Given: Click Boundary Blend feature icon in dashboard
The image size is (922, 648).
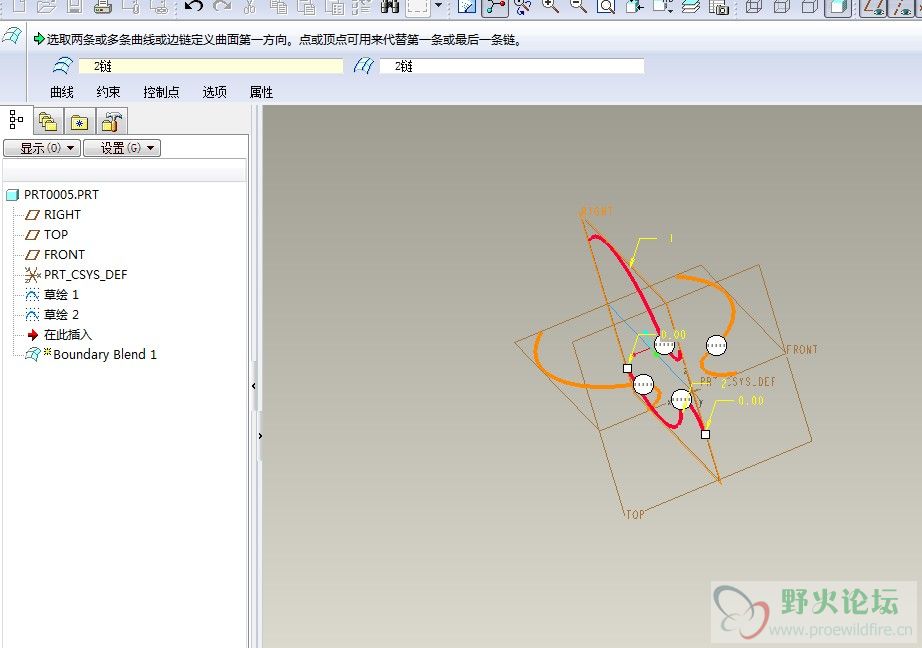Looking at the screenshot, I should coord(11,36).
